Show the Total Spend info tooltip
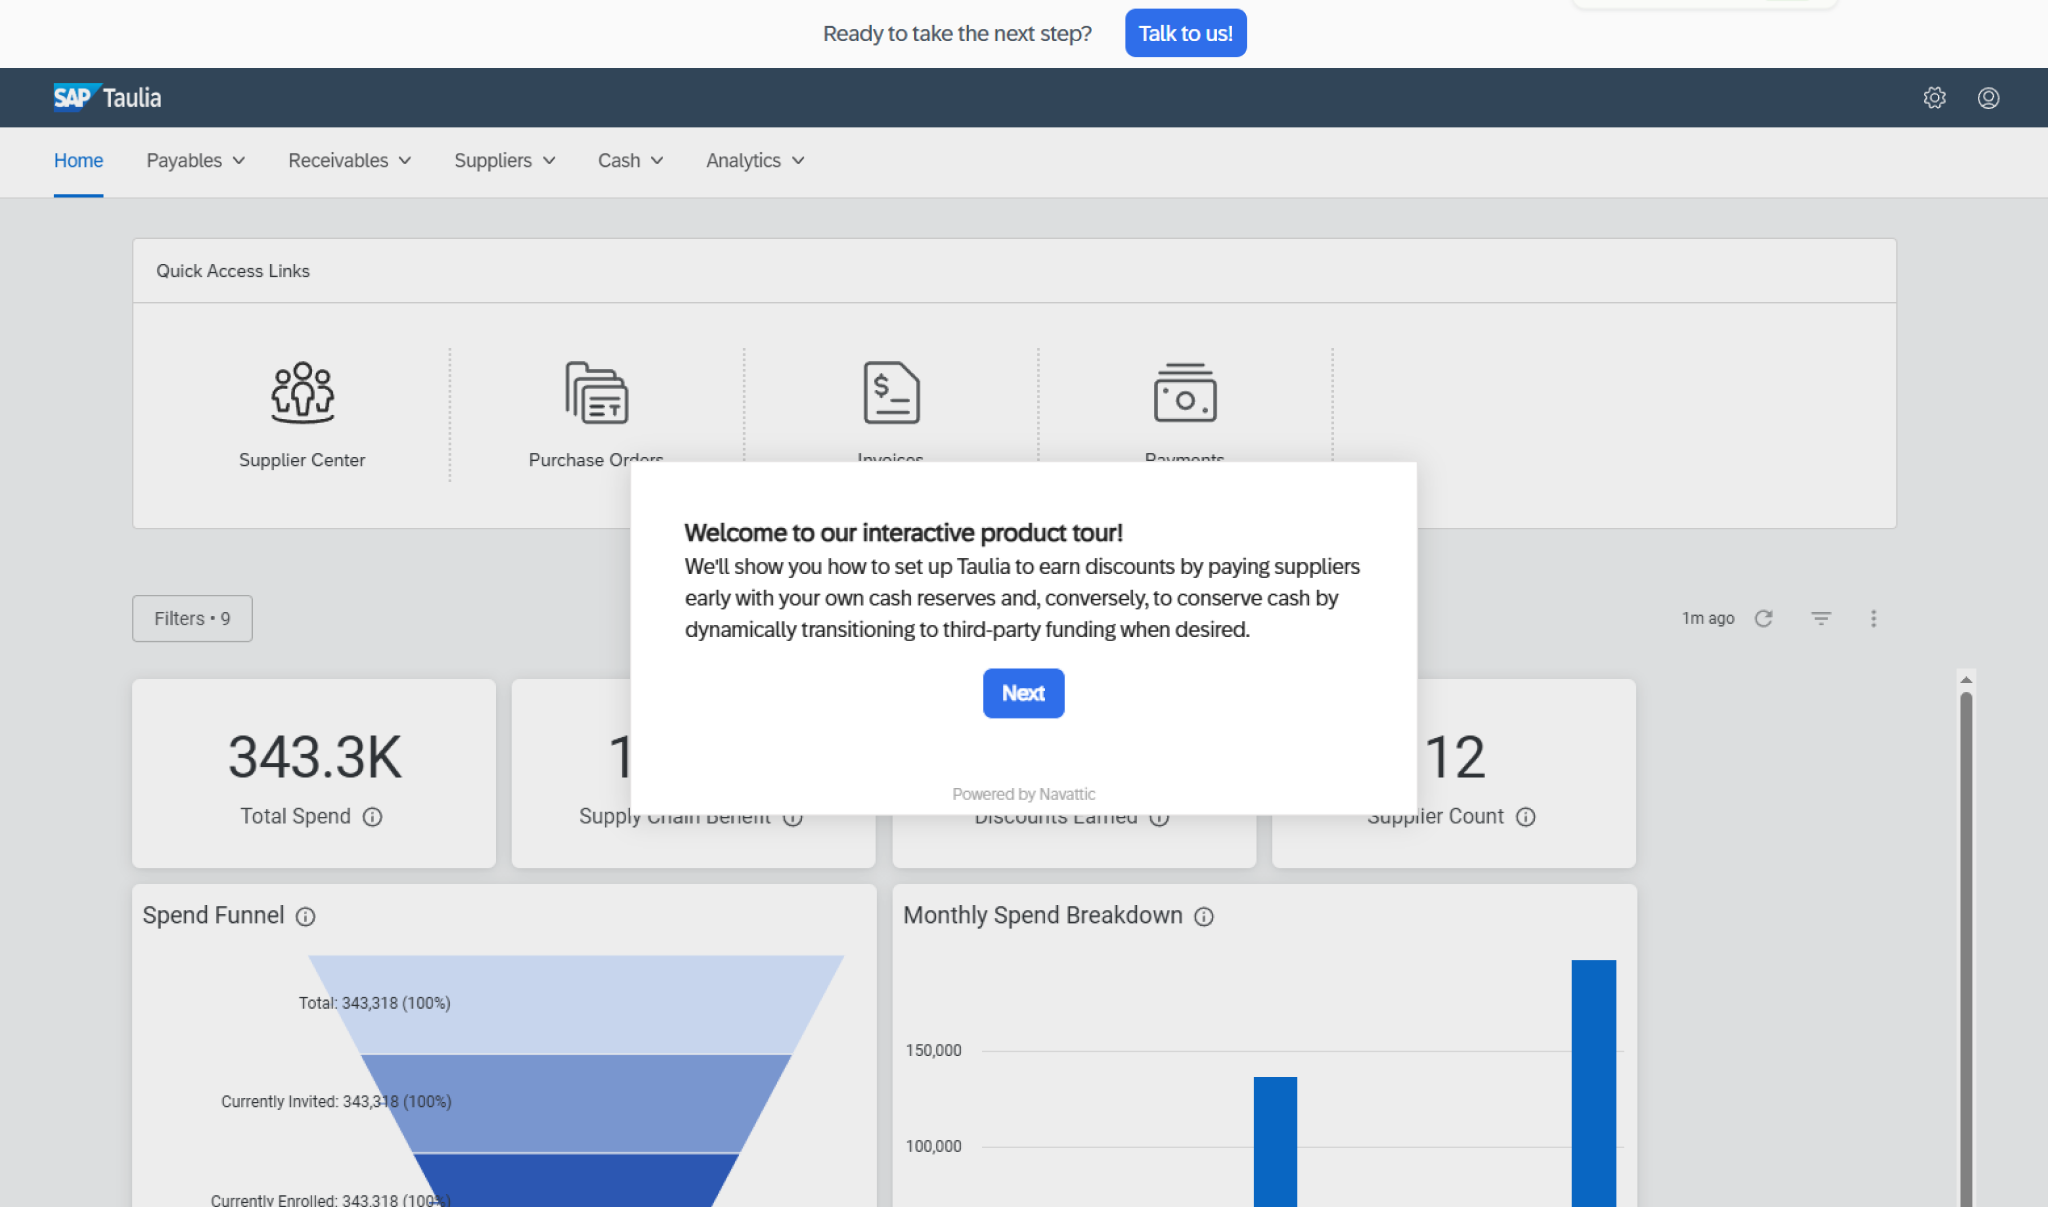The height and width of the screenshot is (1208, 2048). [374, 817]
